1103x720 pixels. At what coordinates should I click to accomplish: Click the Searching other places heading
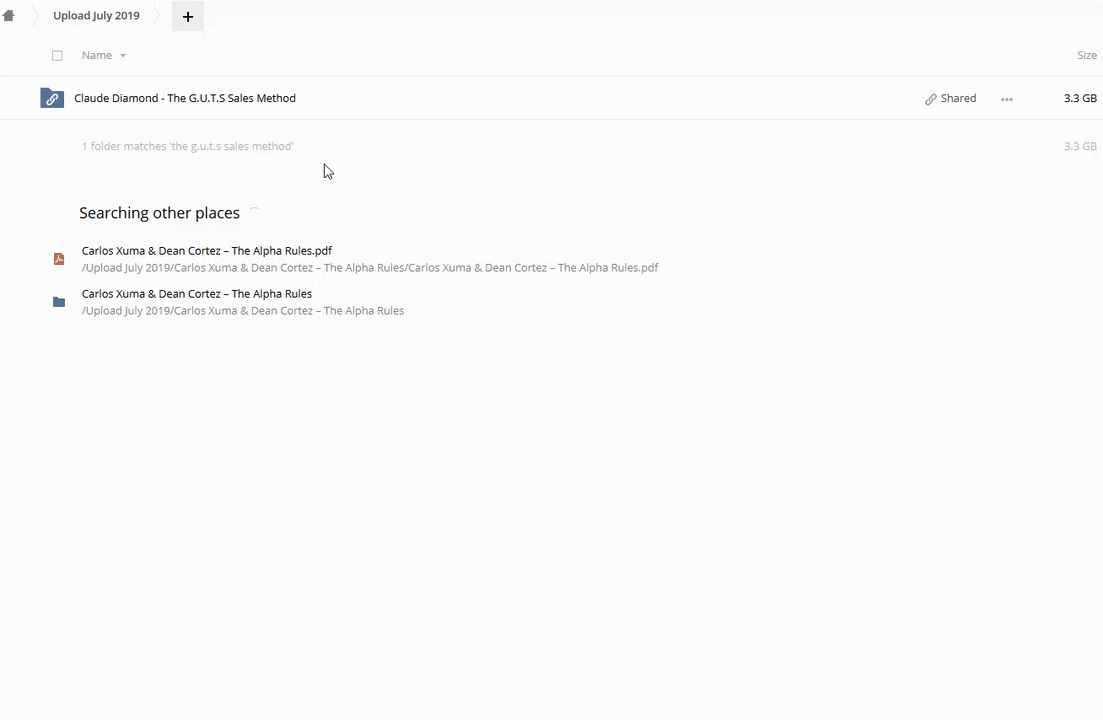[159, 213]
